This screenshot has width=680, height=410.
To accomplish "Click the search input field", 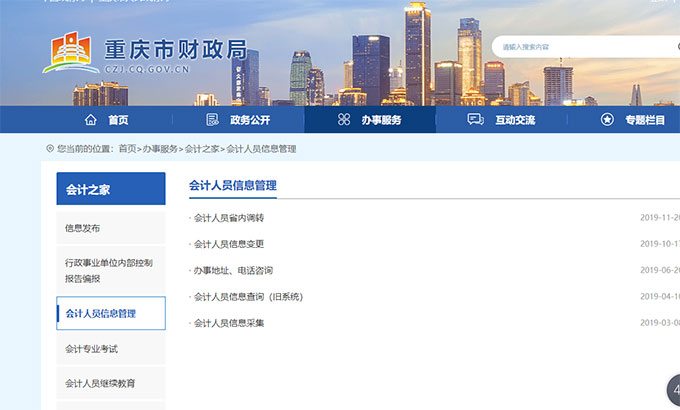I will 580,47.
